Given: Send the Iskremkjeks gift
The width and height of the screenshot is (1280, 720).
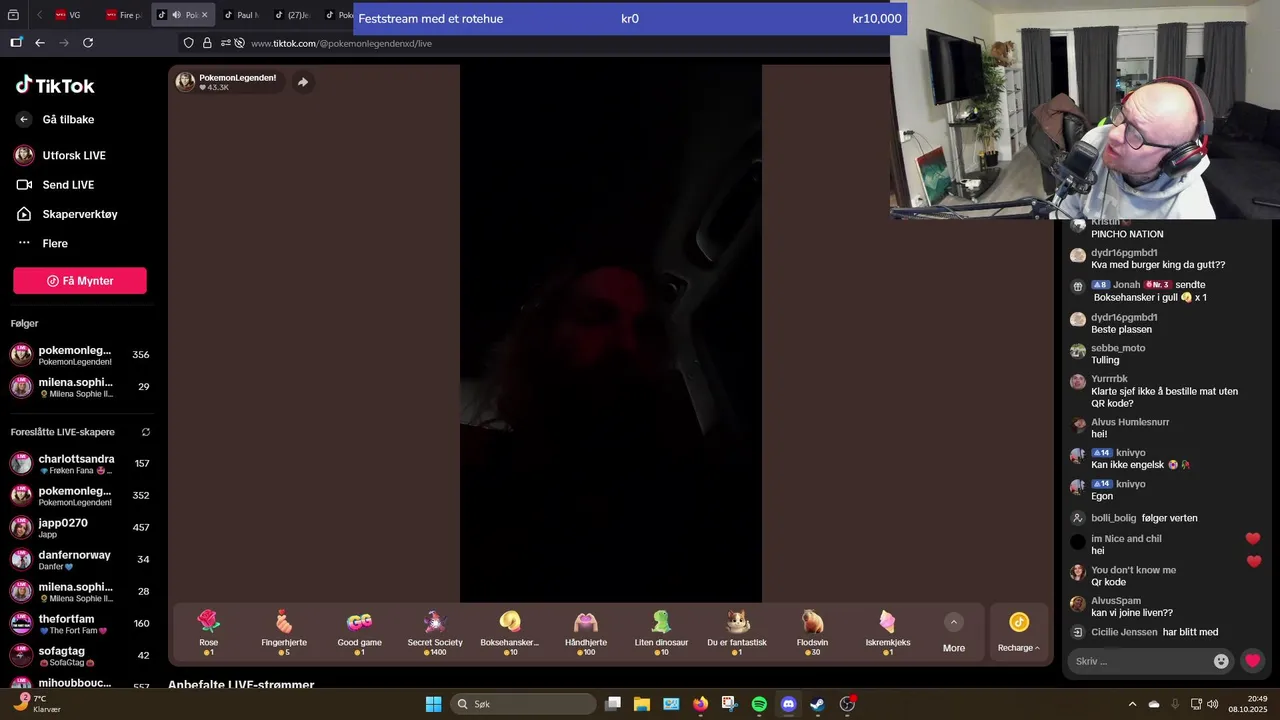Looking at the screenshot, I should tap(888, 633).
